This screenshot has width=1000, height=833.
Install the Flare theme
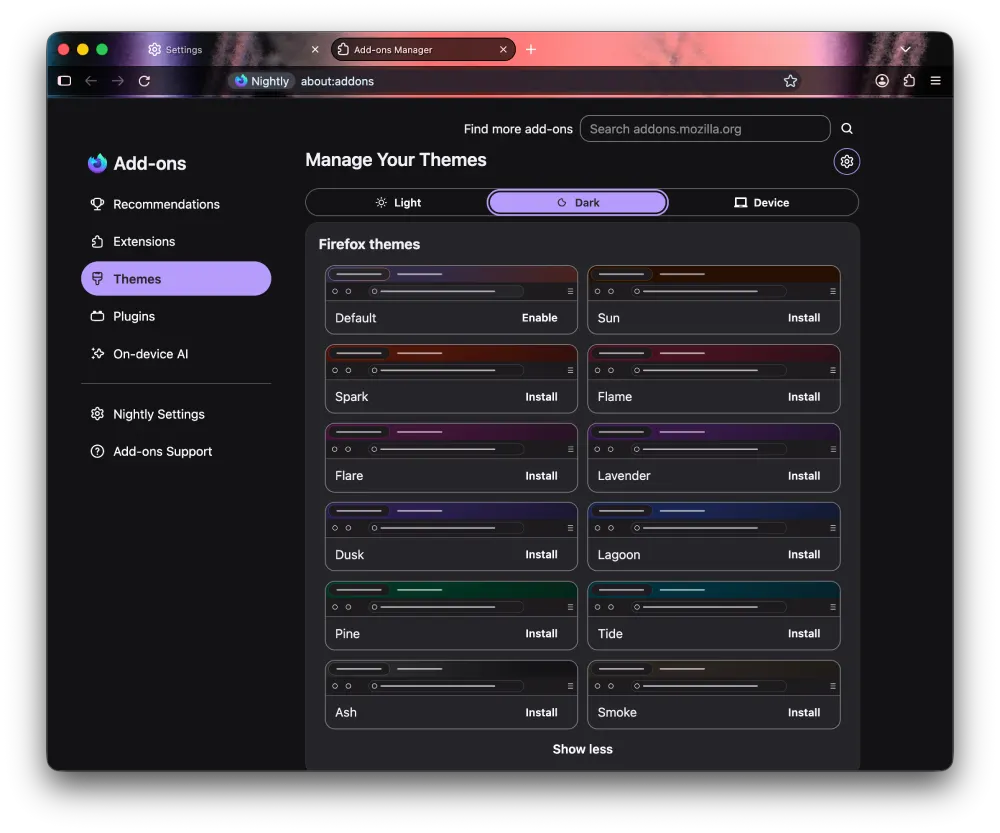[x=541, y=476]
